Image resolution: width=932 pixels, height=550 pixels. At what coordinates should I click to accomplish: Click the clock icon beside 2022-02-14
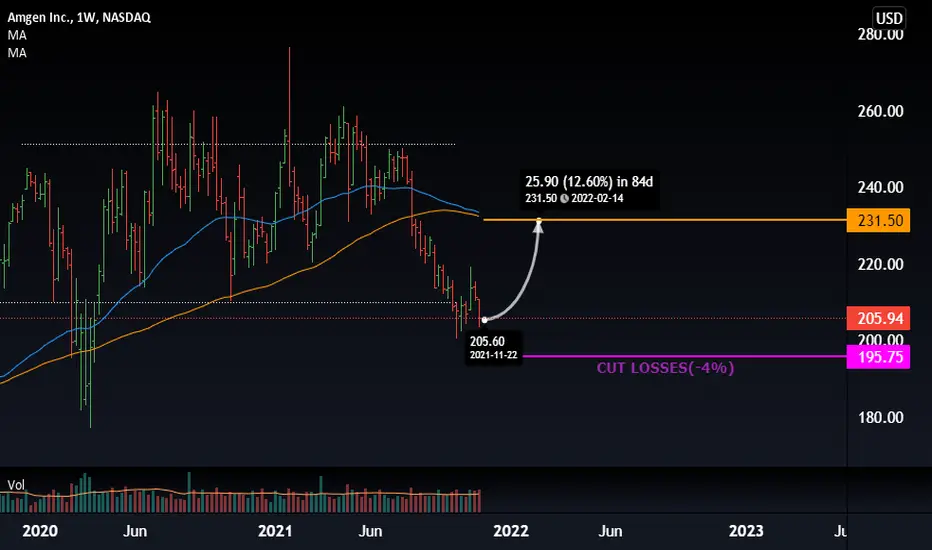click(x=564, y=199)
